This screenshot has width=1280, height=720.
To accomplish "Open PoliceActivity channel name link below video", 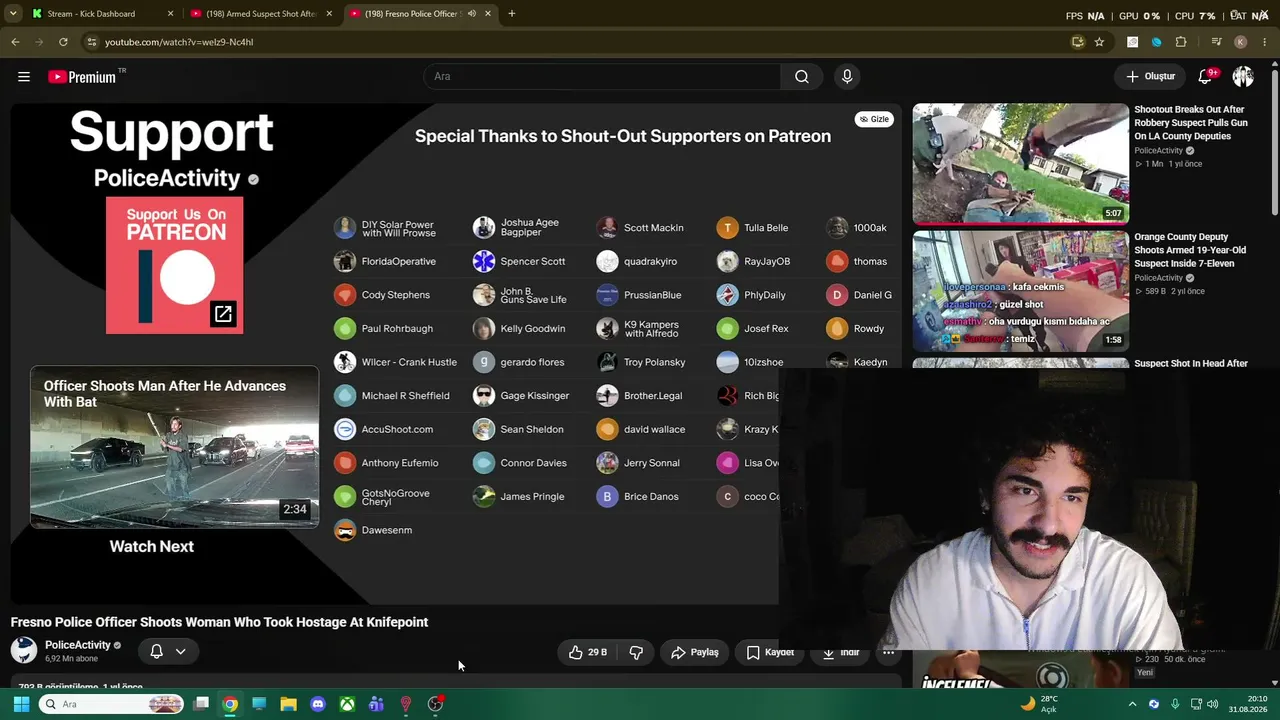I will tap(78, 645).
